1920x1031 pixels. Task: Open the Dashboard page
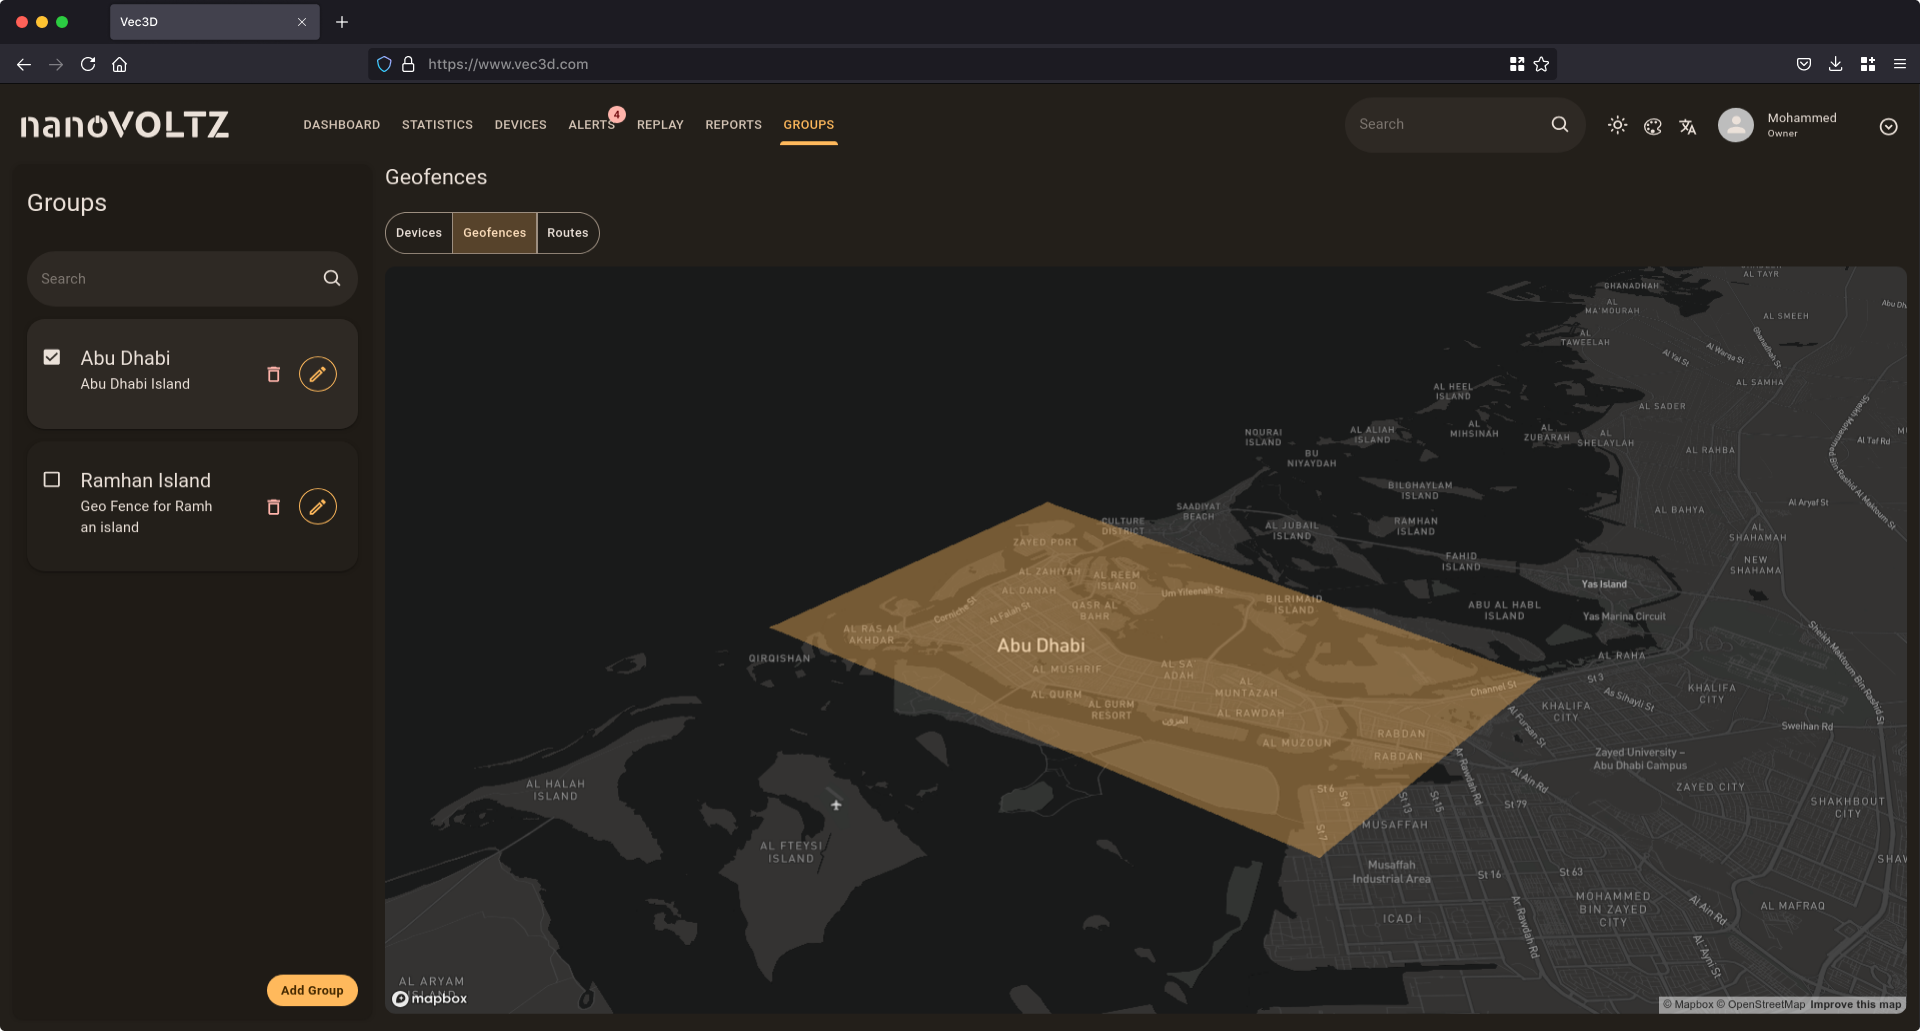[x=342, y=125]
